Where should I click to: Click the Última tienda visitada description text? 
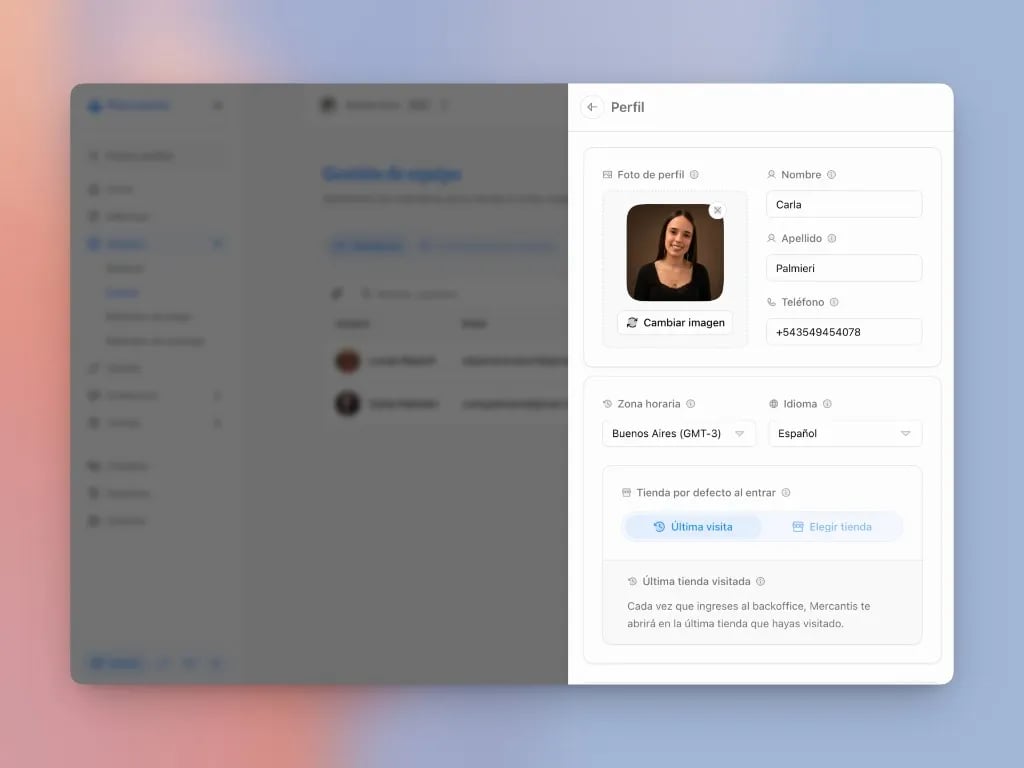pos(748,615)
